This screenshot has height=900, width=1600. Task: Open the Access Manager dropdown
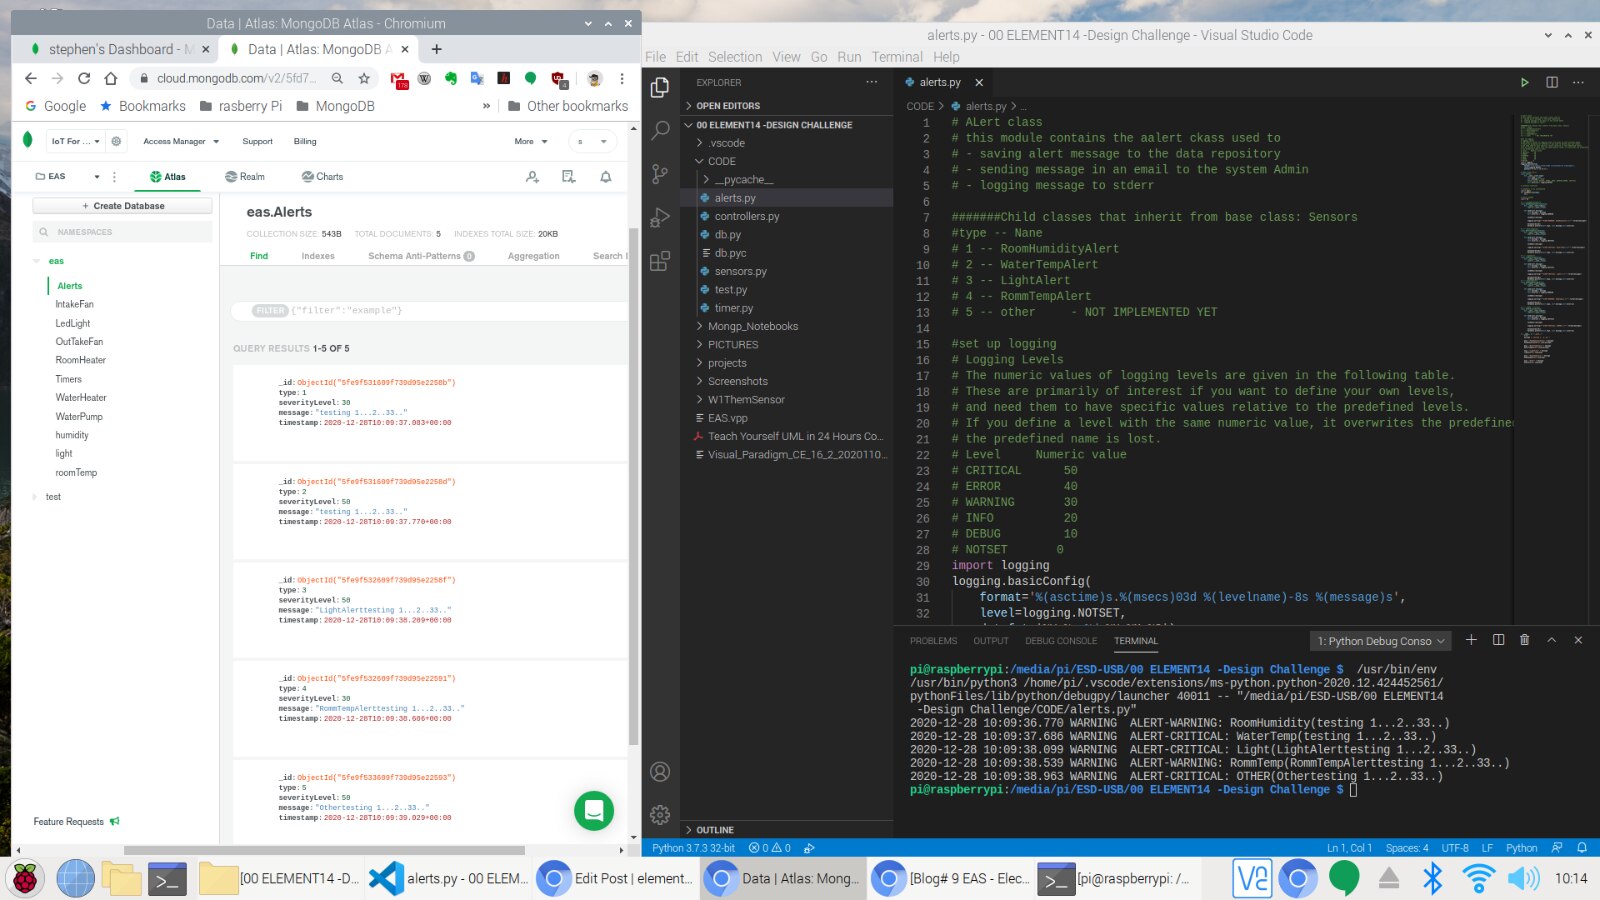[x=180, y=141]
